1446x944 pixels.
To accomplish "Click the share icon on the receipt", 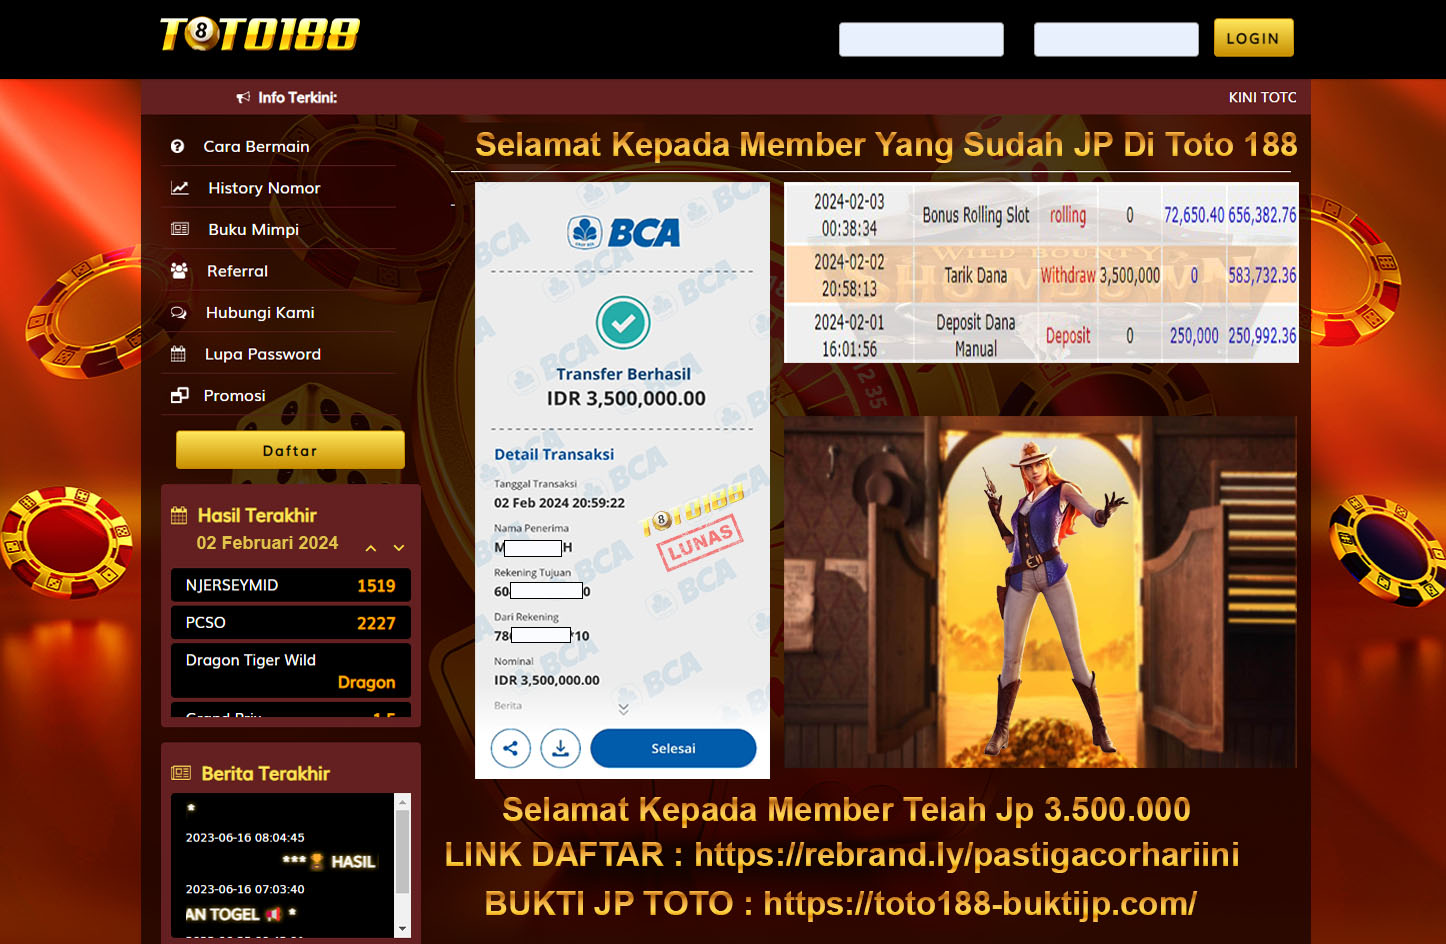I will pyautogui.click(x=511, y=748).
